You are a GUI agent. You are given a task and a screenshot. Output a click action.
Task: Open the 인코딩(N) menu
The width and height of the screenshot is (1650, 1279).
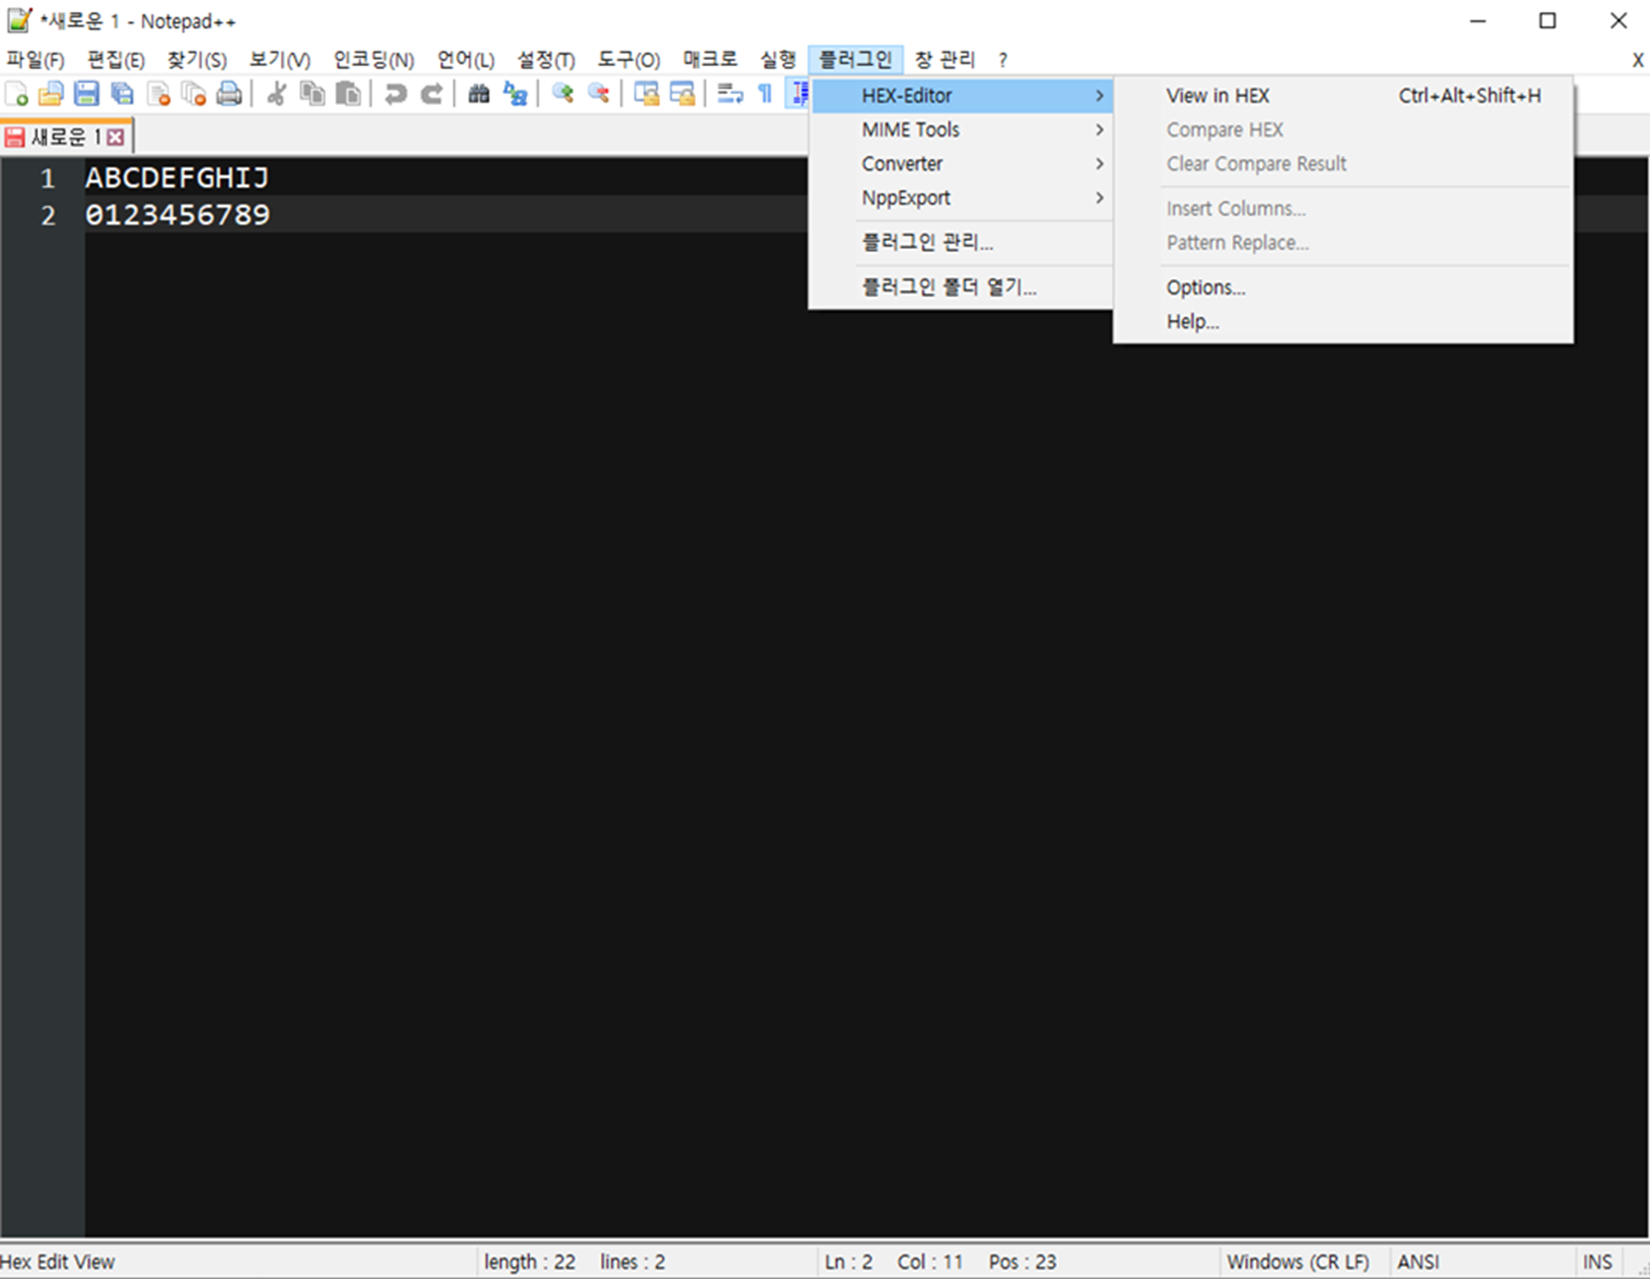coord(374,60)
